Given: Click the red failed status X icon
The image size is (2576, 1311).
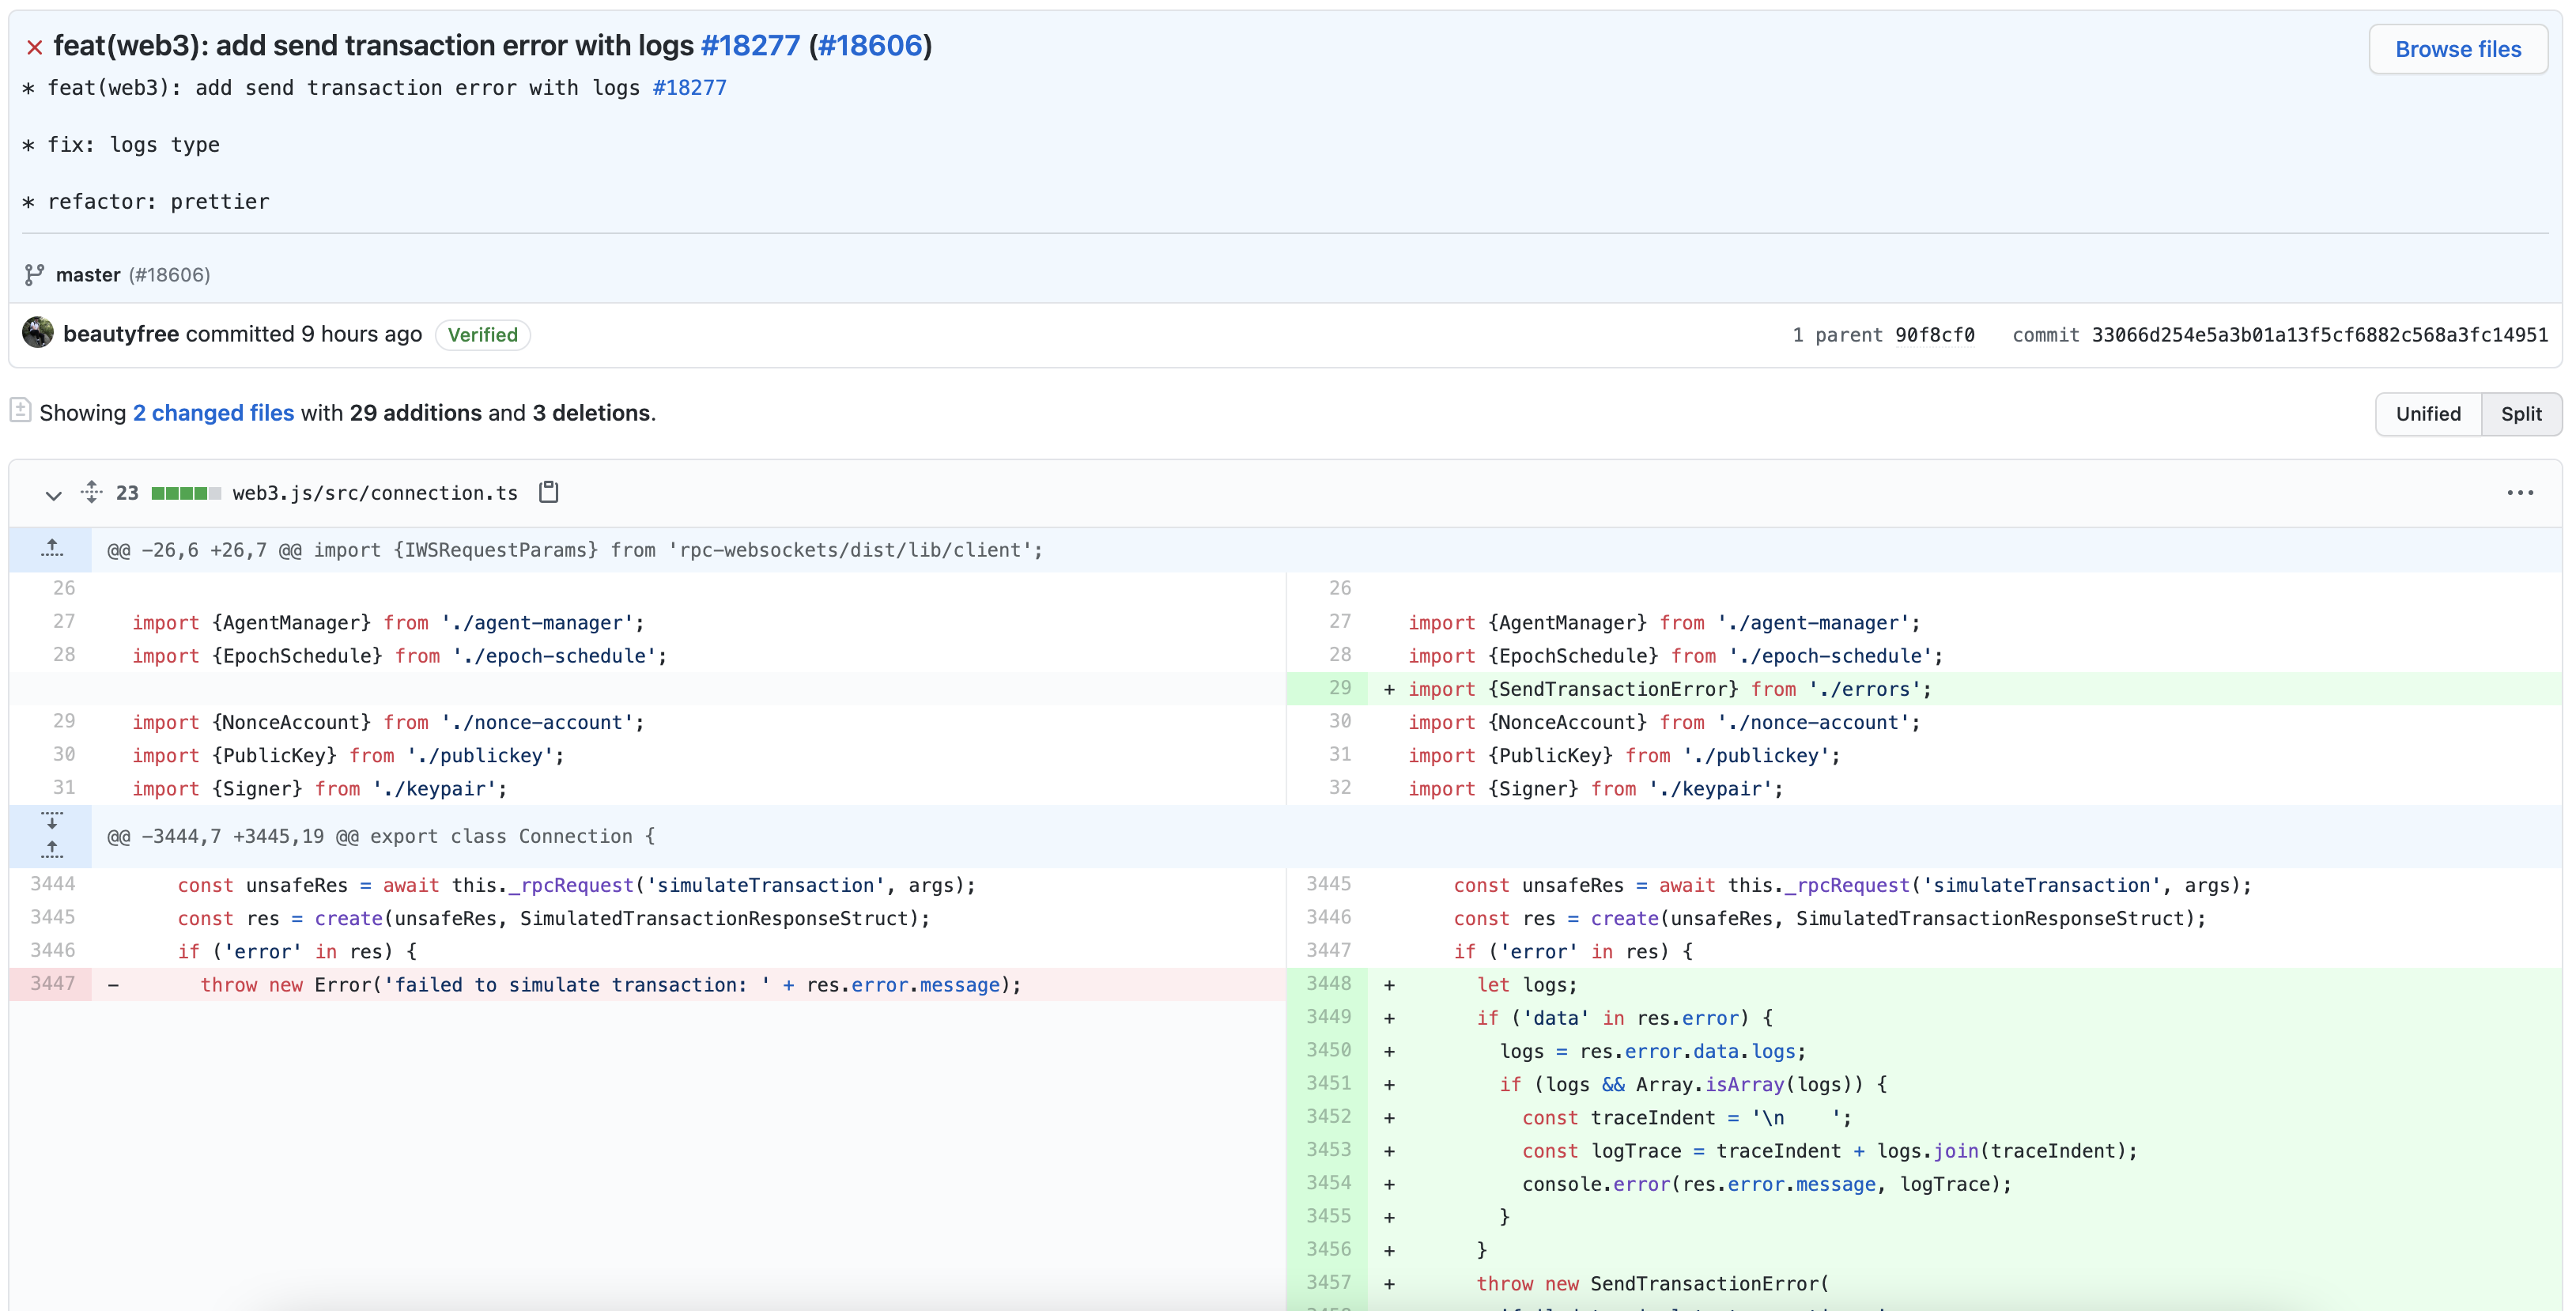Looking at the screenshot, I should point(34,47).
